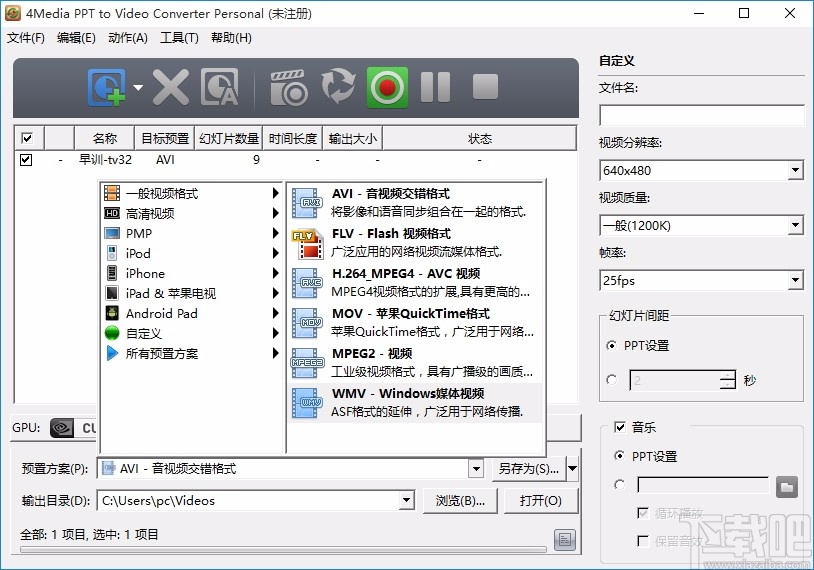Click the 文件名 input field
814x570 pixels.
pyautogui.click(x=702, y=115)
